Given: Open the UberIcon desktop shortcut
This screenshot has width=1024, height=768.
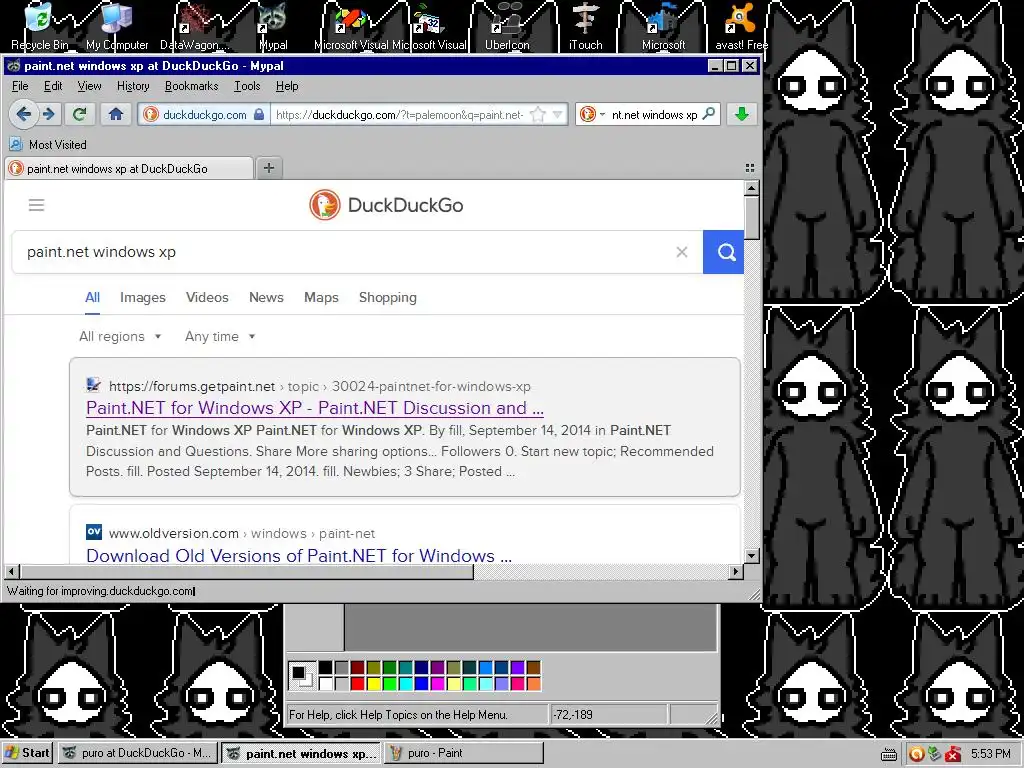Looking at the screenshot, I should [507, 27].
